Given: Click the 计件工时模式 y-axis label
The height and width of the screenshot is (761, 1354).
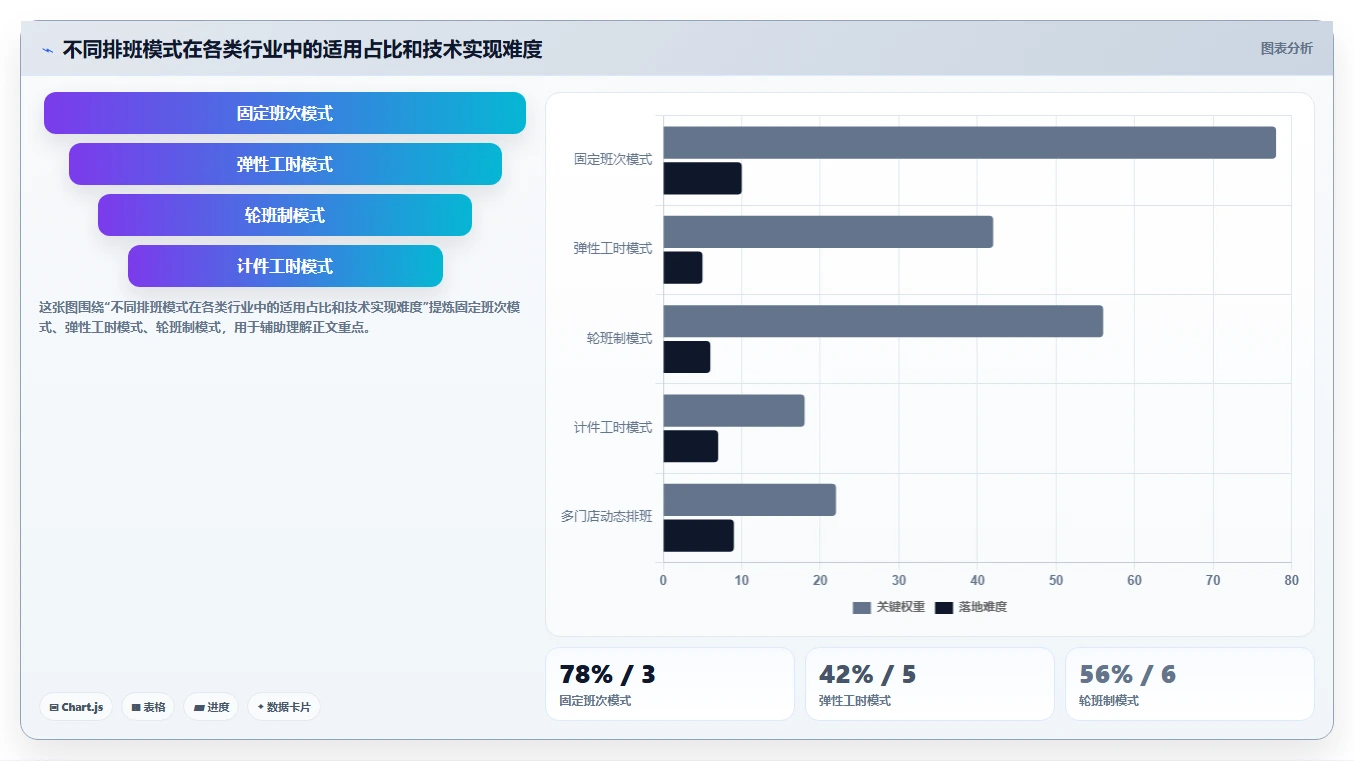Looking at the screenshot, I should click(x=613, y=427).
